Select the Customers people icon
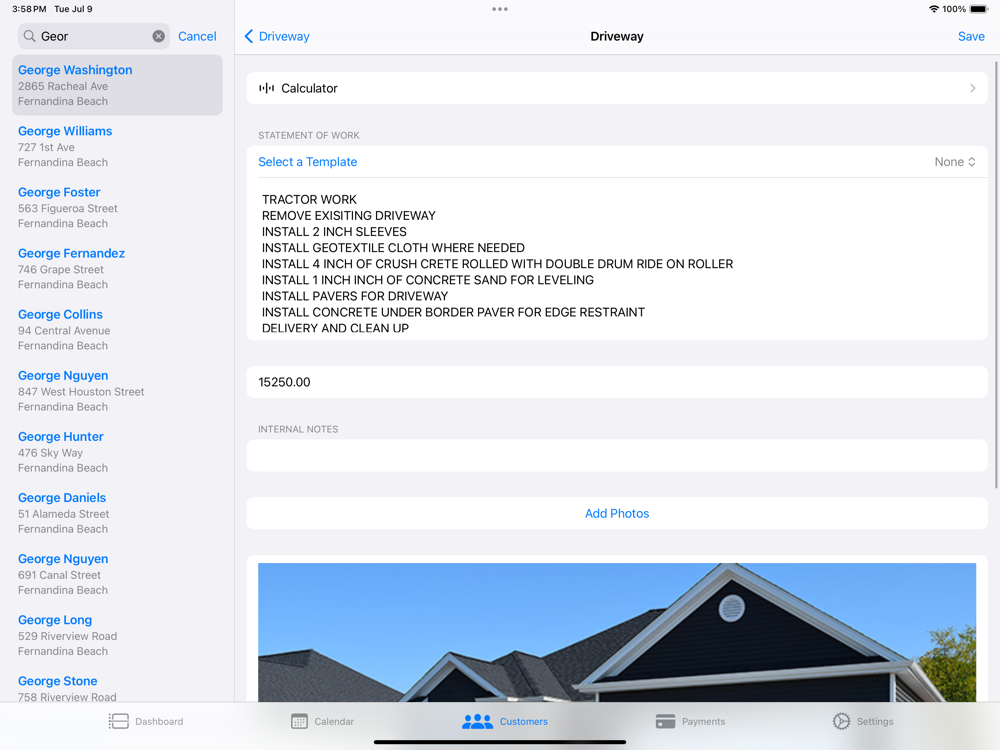 (x=477, y=721)
